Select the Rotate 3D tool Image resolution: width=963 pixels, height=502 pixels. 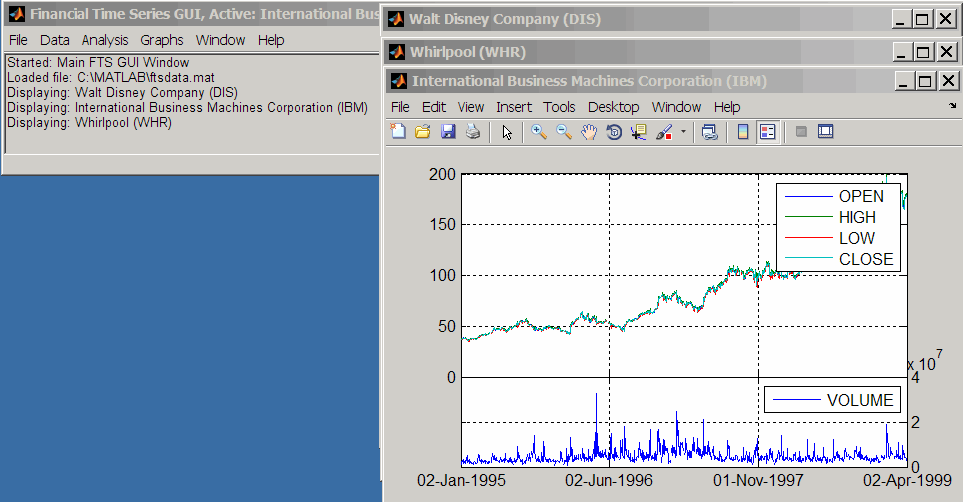pyautogui.click(x=614, y=131)
